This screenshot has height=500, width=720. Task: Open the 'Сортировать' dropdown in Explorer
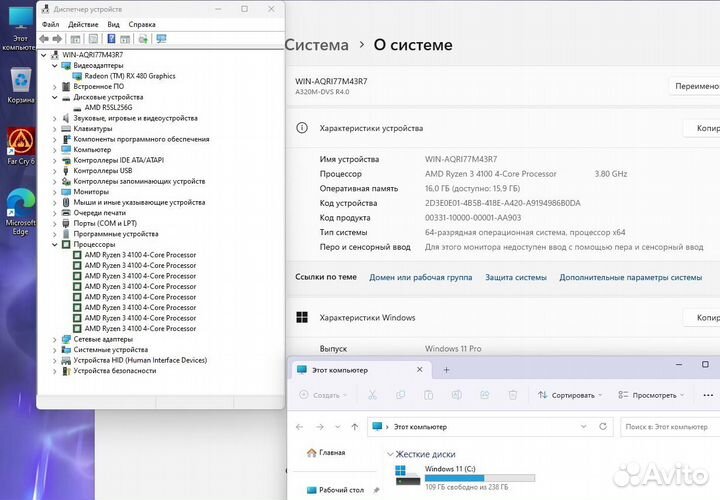[570, 395]
